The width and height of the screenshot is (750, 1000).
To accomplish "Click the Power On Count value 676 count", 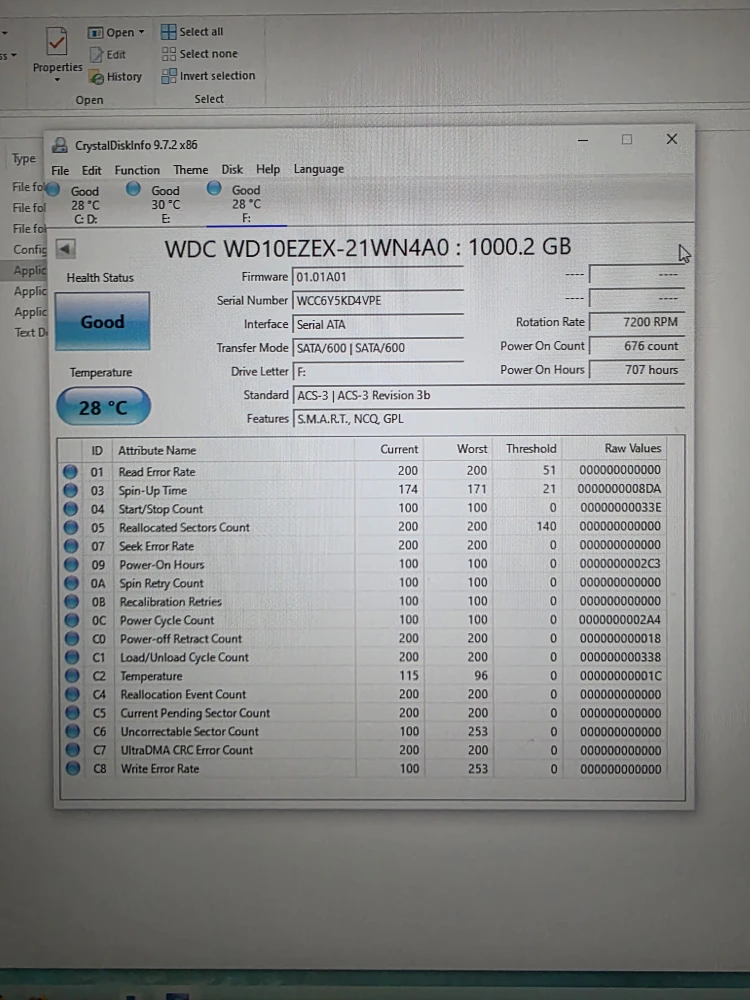I will click(x=636, y=346).
